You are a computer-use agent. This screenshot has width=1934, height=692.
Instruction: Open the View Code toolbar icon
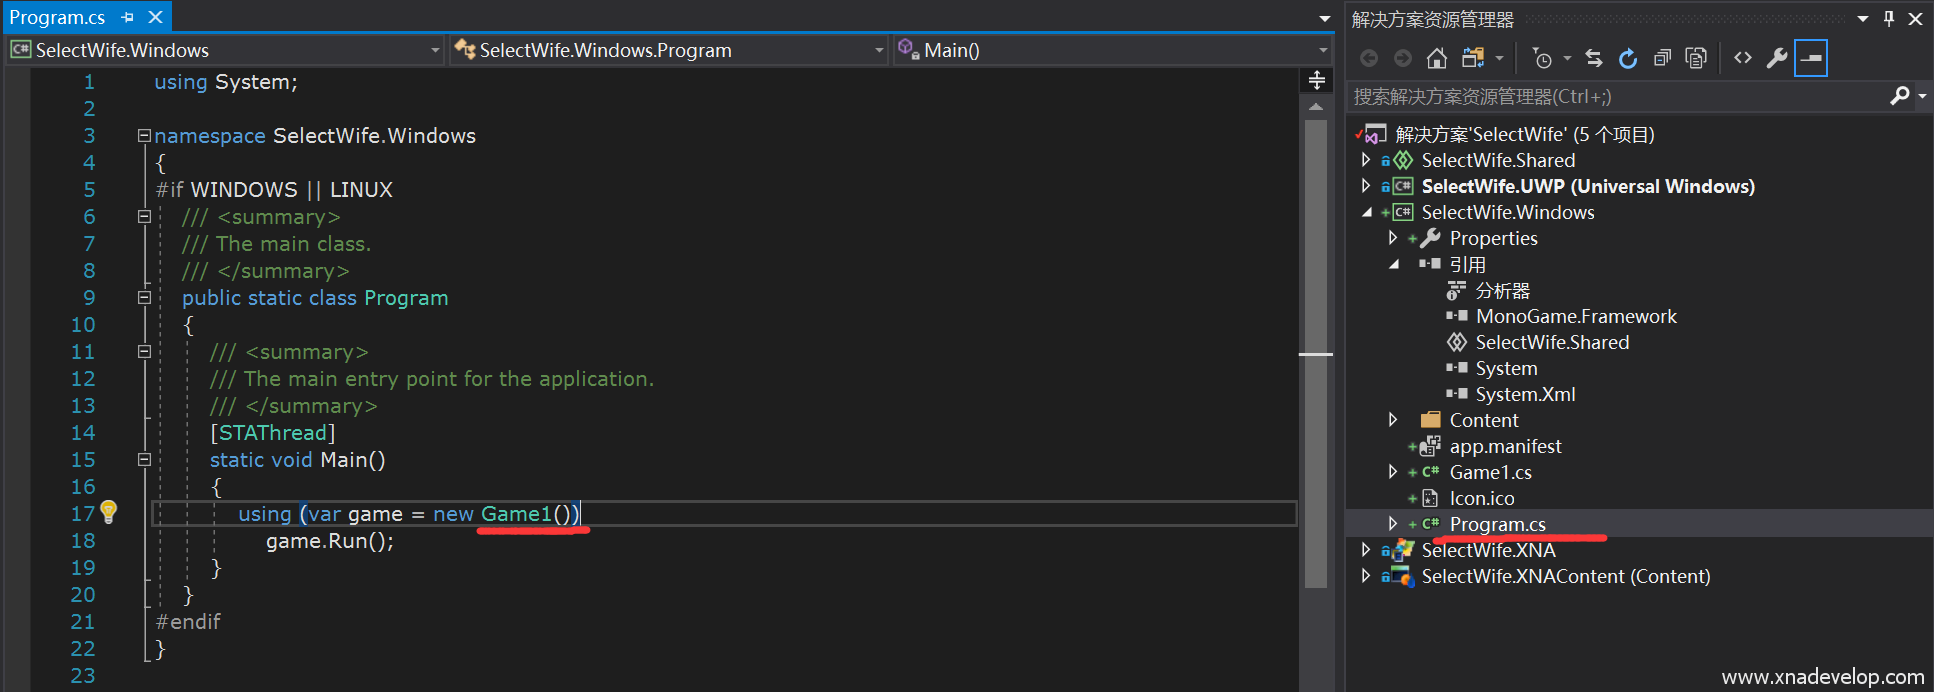pyautogui.click(x=1743, y=58)
